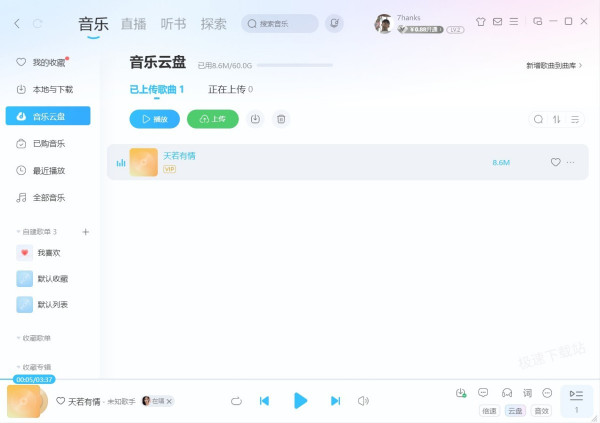Image resolution: width=600 pixels, height=423 pixels.
Task: Click the playing equalizer icon on song row
Action: (x=121, y=163)
